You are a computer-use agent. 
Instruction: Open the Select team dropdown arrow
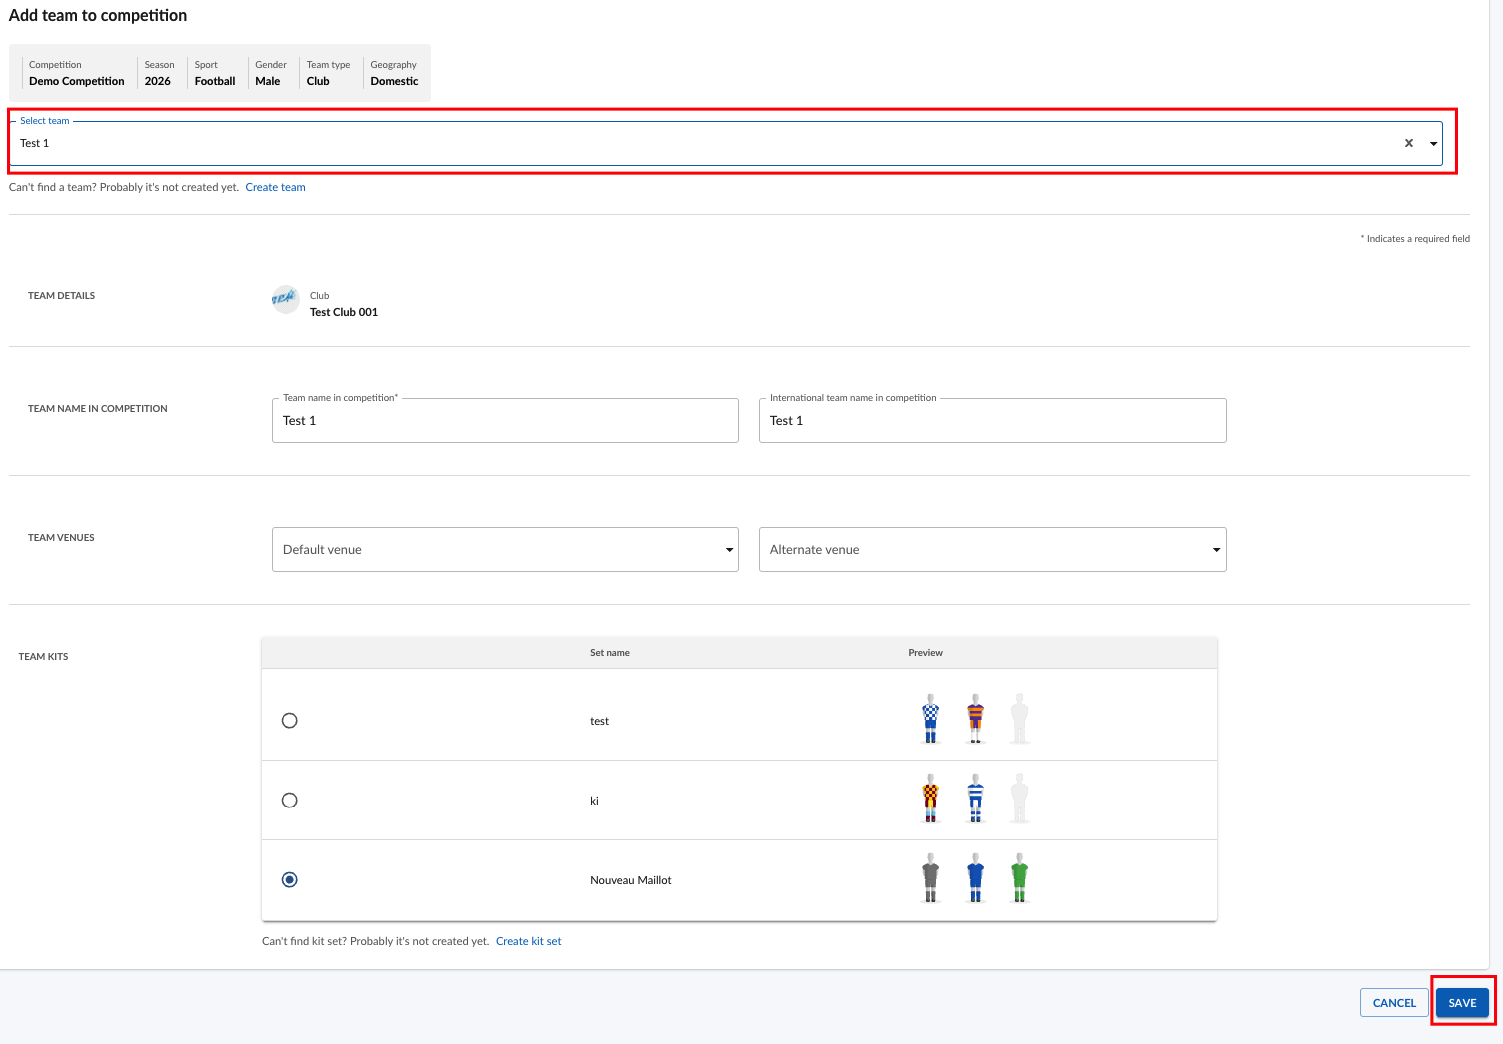1433,144
